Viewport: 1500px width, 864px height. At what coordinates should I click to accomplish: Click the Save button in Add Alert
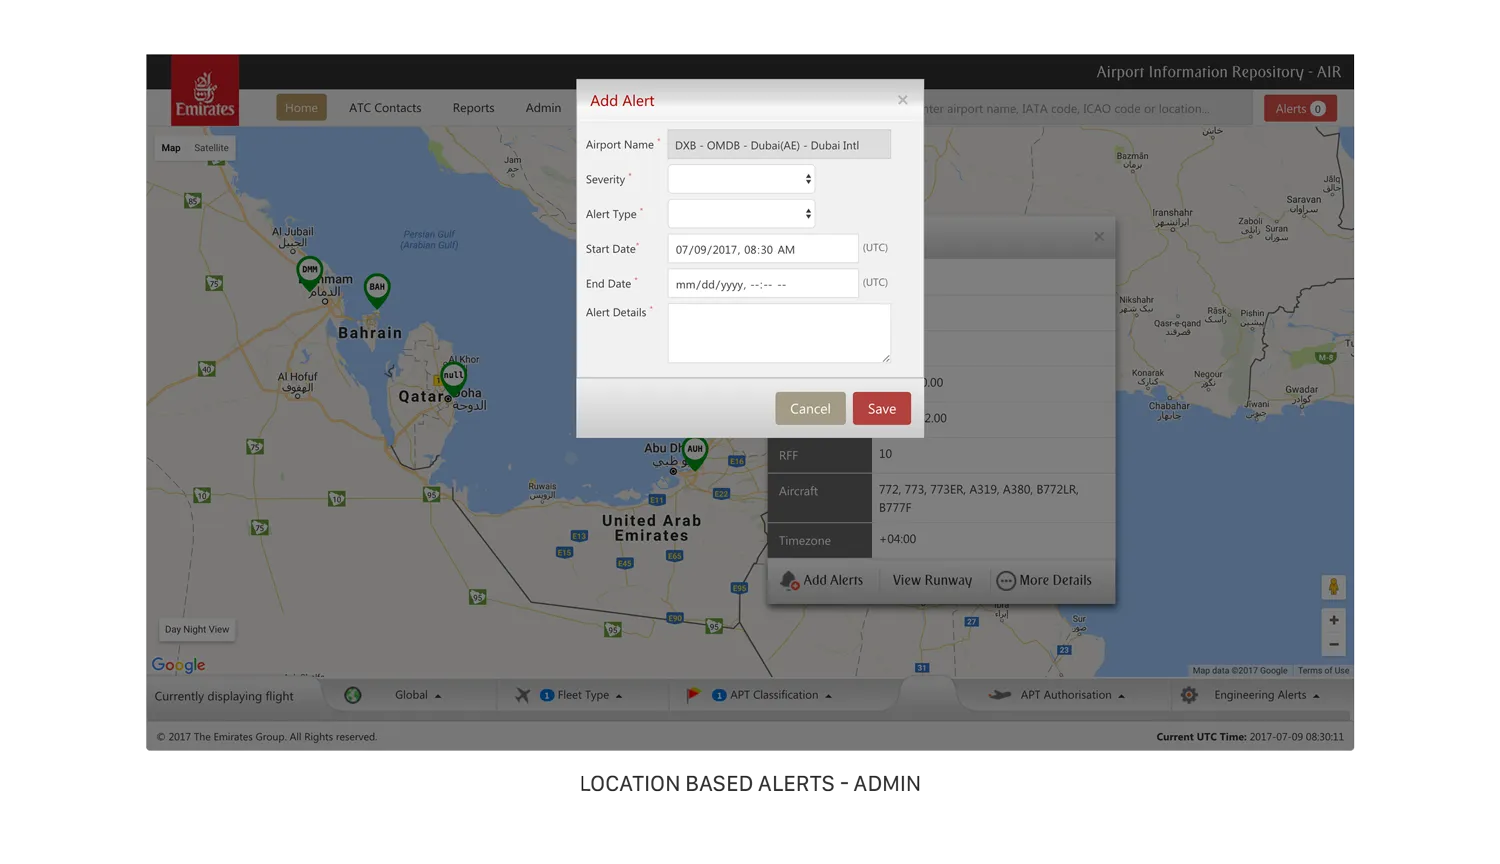pos(881,409)
